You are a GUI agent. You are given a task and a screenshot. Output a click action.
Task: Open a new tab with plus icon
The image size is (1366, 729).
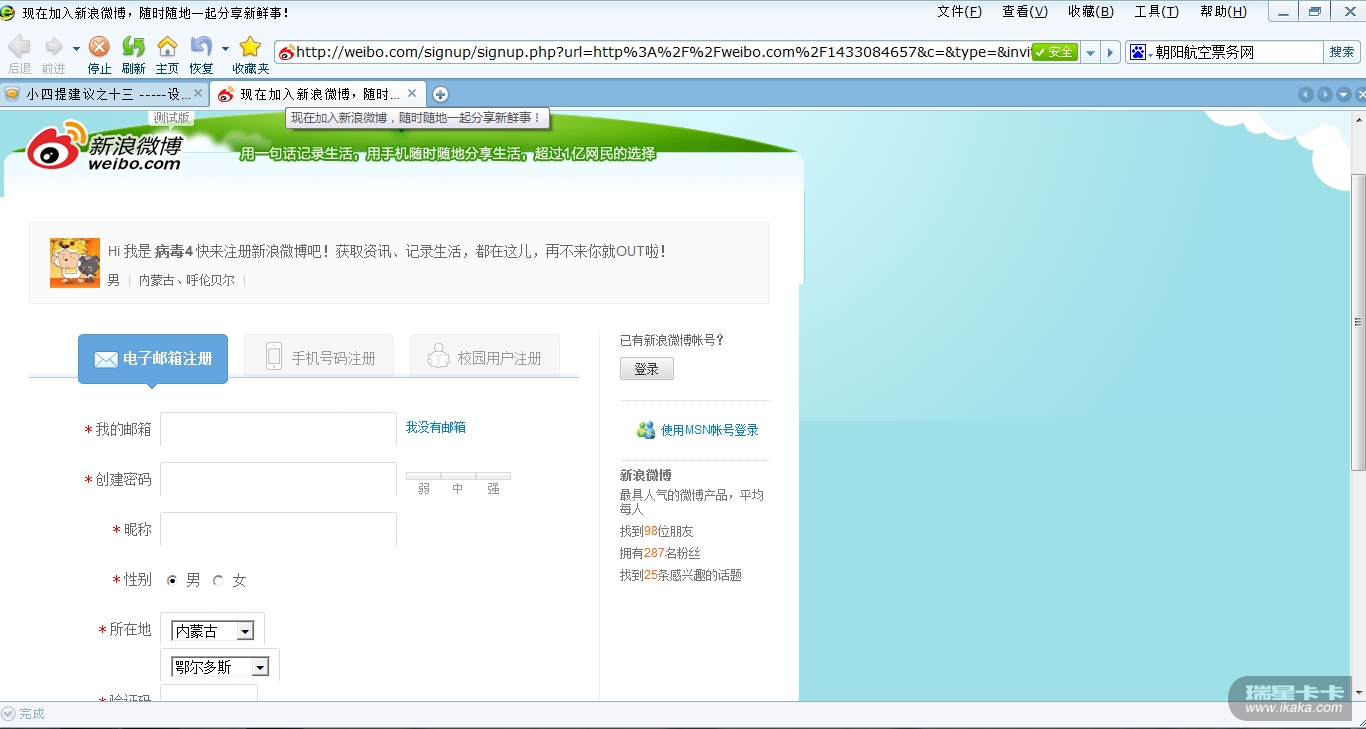pos(440,94)
